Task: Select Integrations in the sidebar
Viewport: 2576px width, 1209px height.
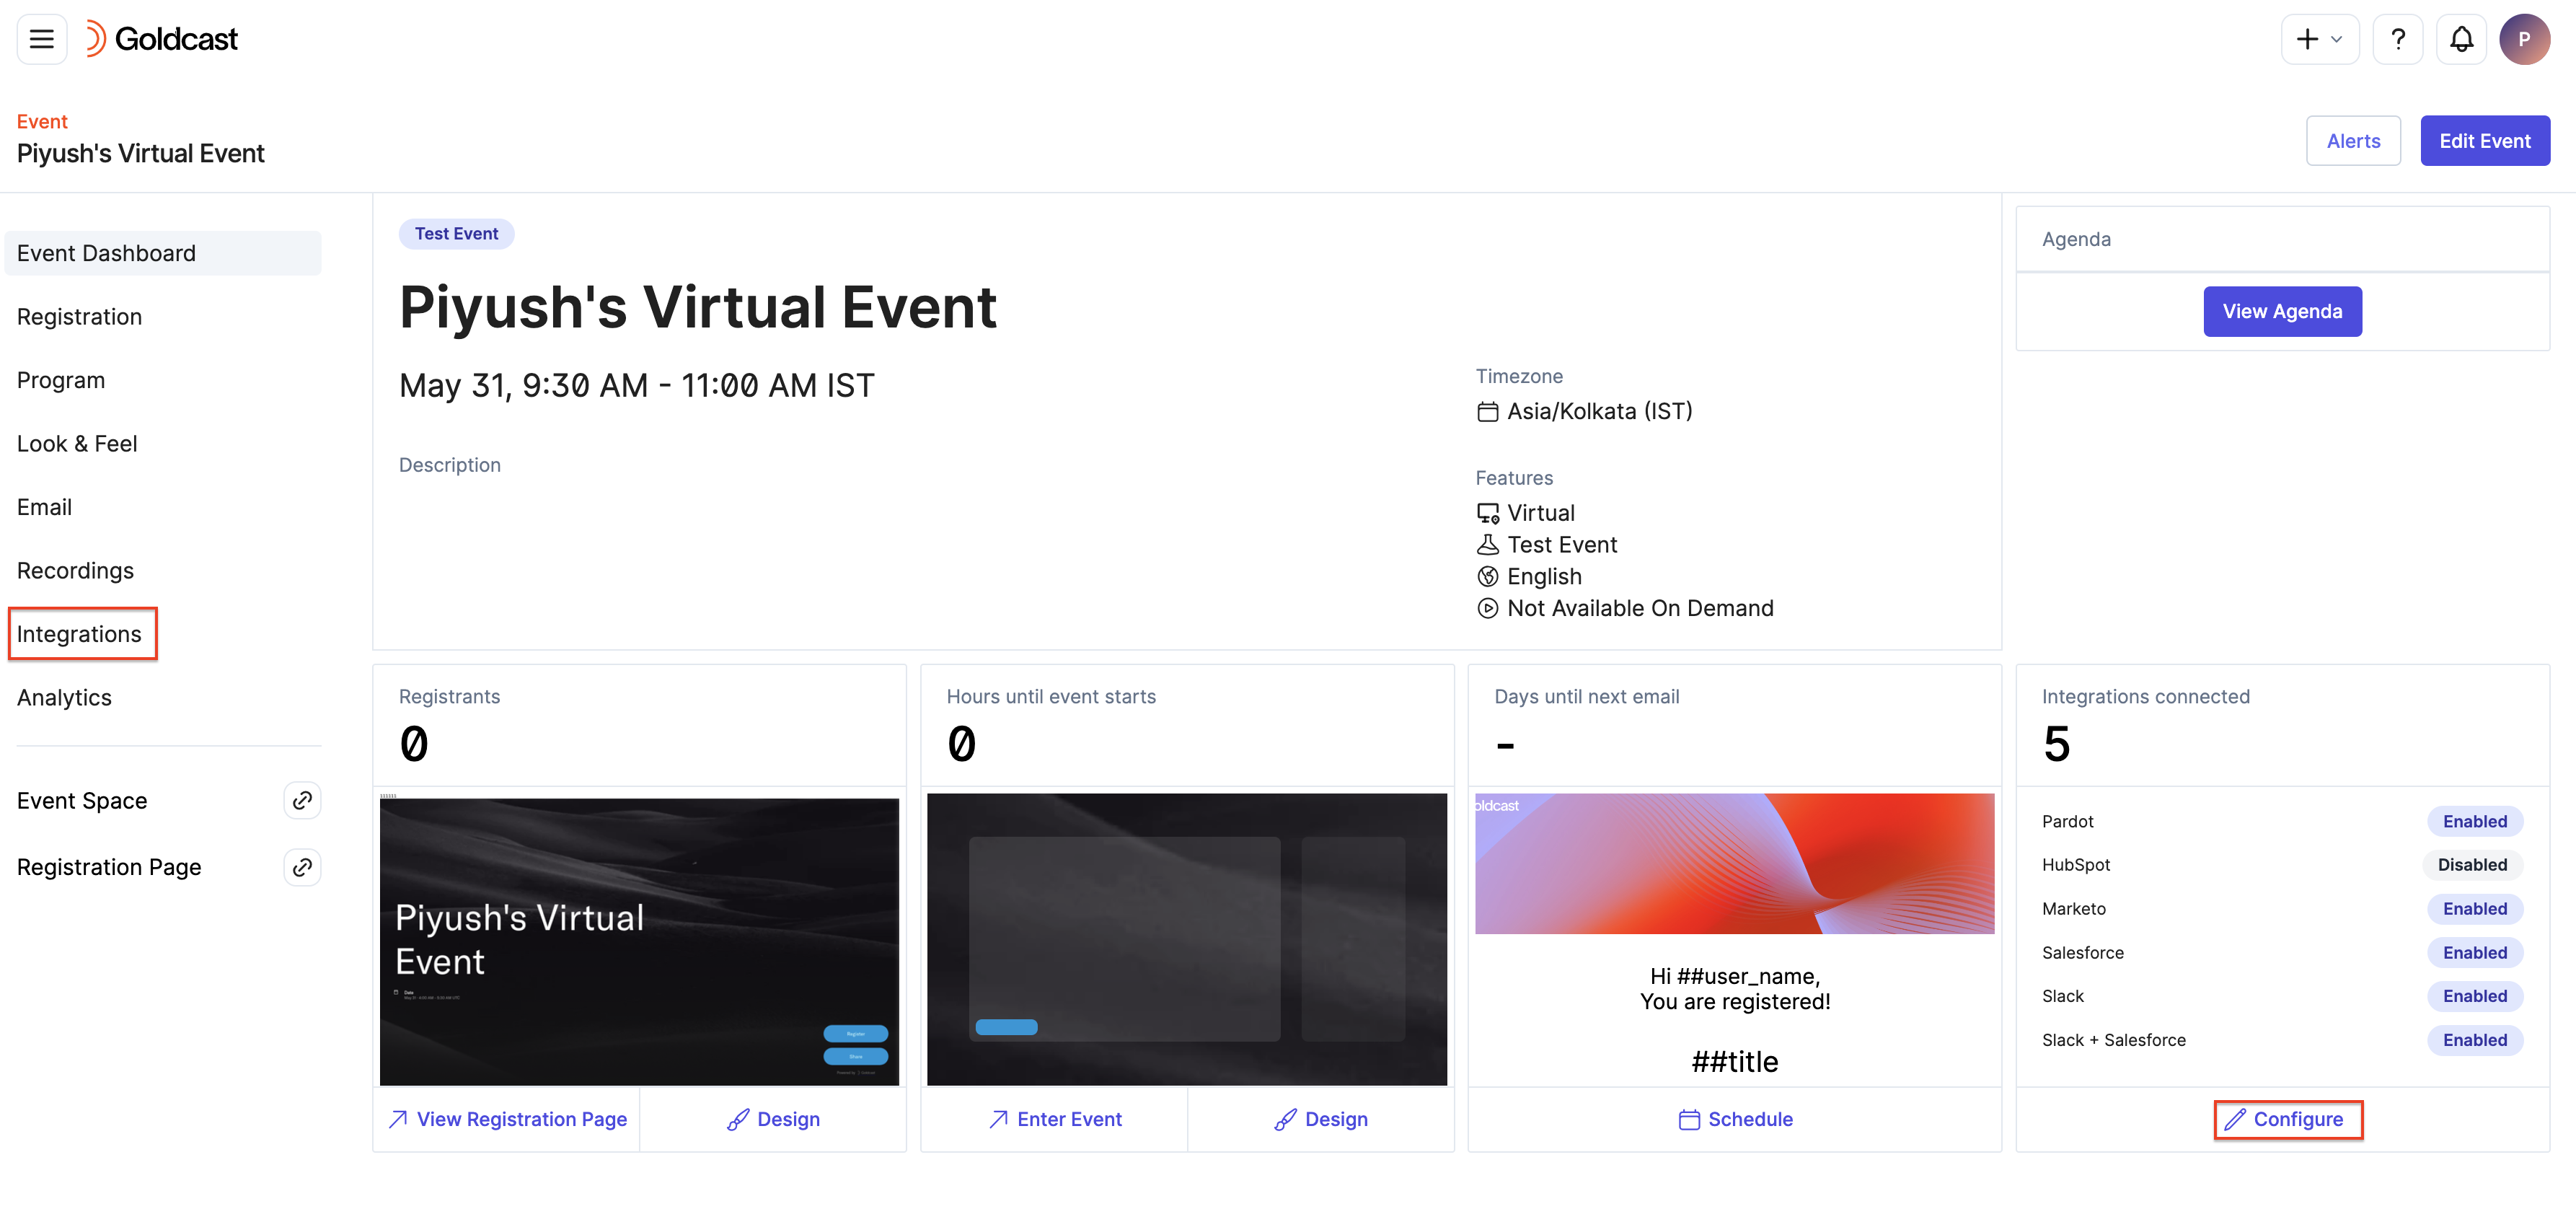Action: (x=79, y=634)
